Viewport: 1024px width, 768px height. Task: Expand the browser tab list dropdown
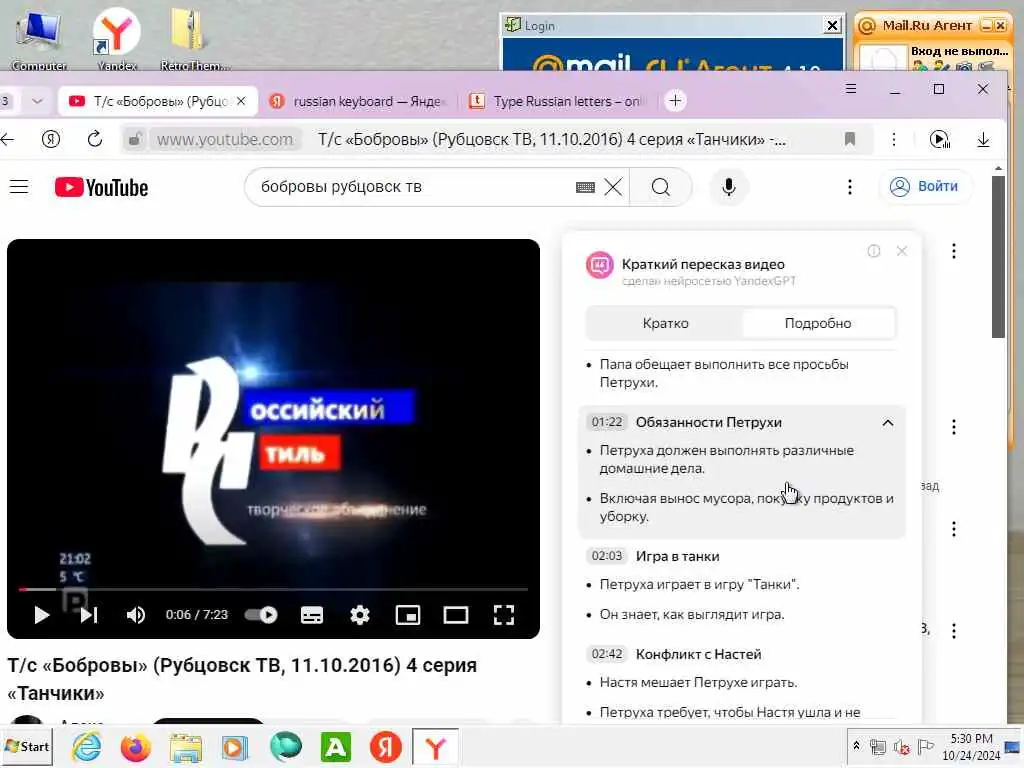[x=37, y=101]
